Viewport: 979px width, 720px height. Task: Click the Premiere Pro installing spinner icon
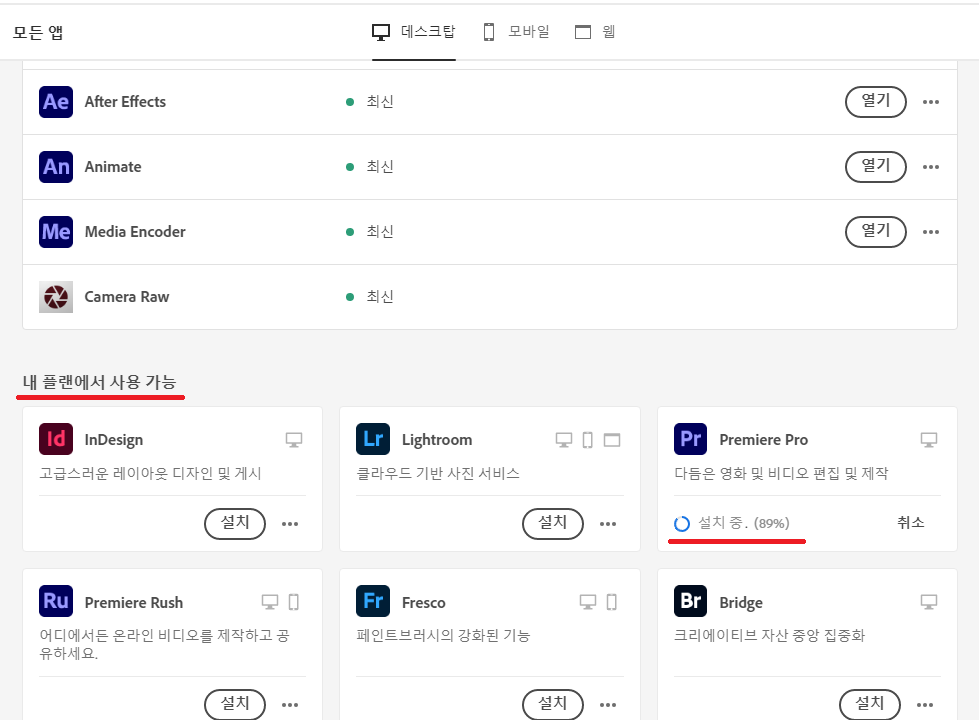point(682,523)
